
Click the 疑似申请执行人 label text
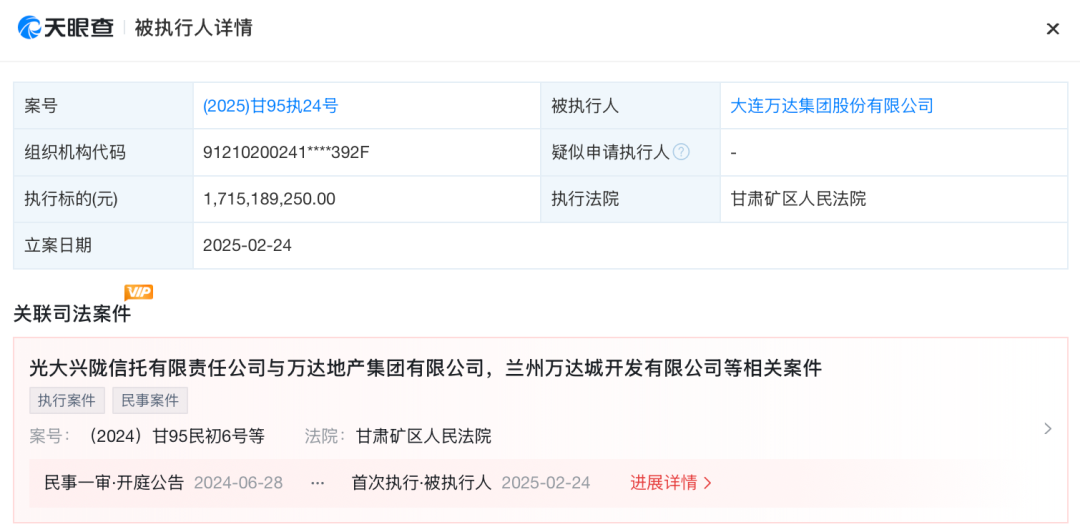coord(610,152)
